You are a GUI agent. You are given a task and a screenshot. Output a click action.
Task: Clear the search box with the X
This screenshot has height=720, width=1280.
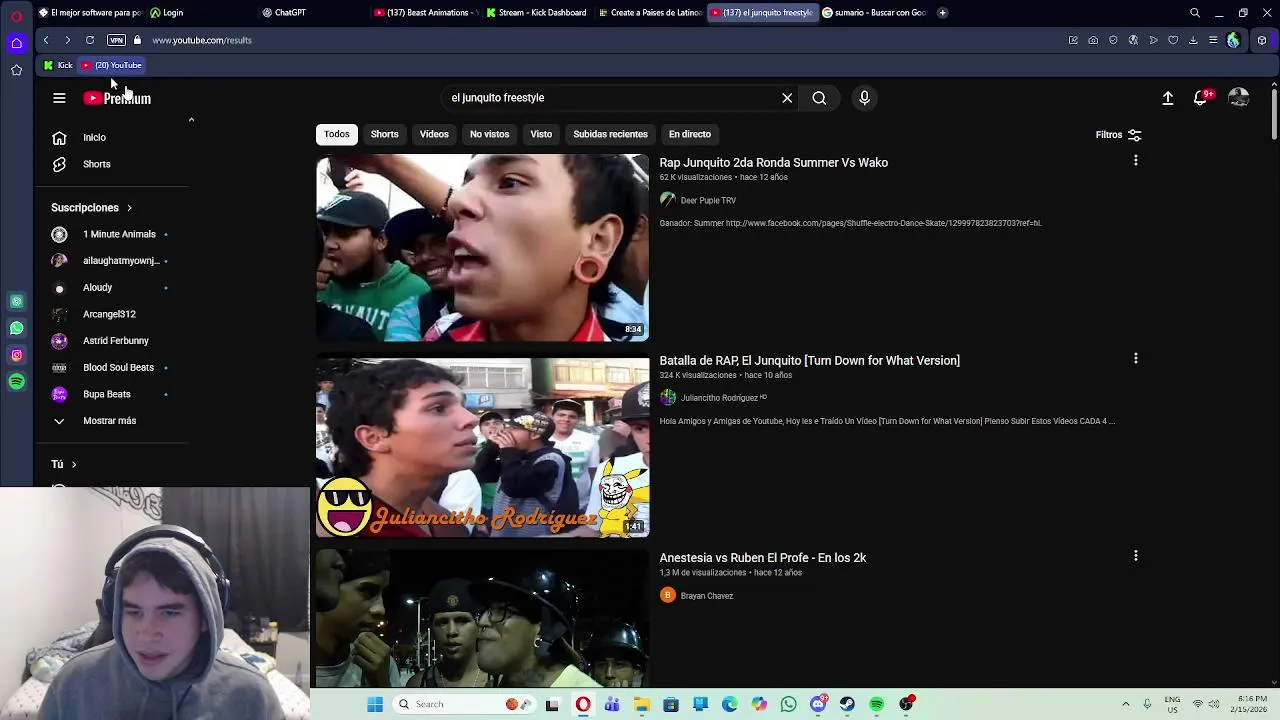point(787,98)
